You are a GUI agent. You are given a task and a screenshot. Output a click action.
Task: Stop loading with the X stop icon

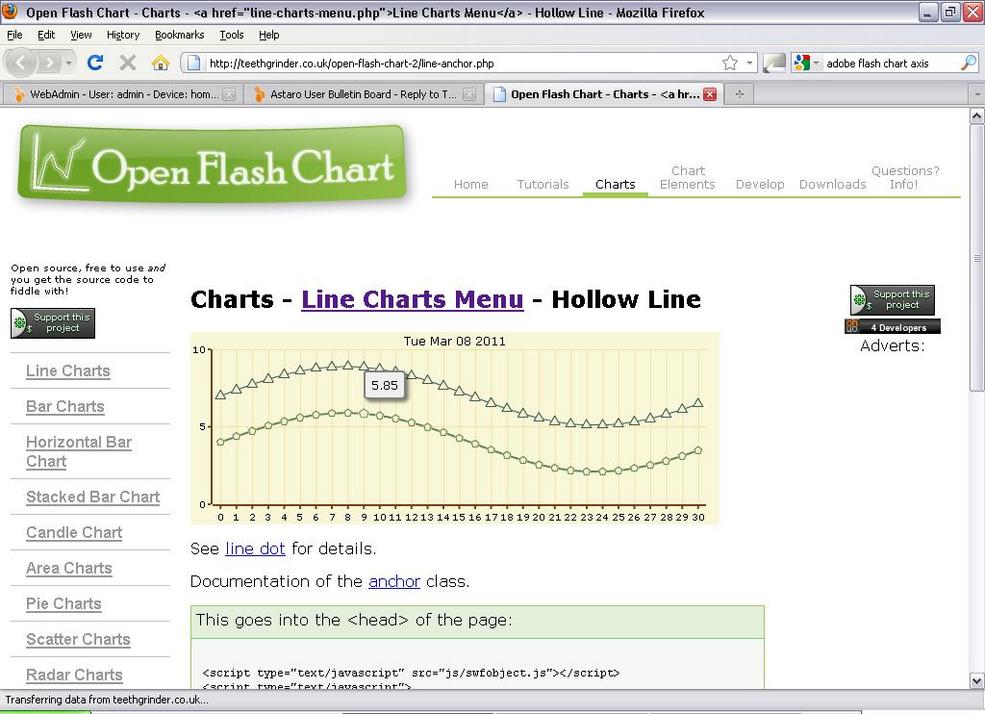pyautogui.click(x=128, y=63)
